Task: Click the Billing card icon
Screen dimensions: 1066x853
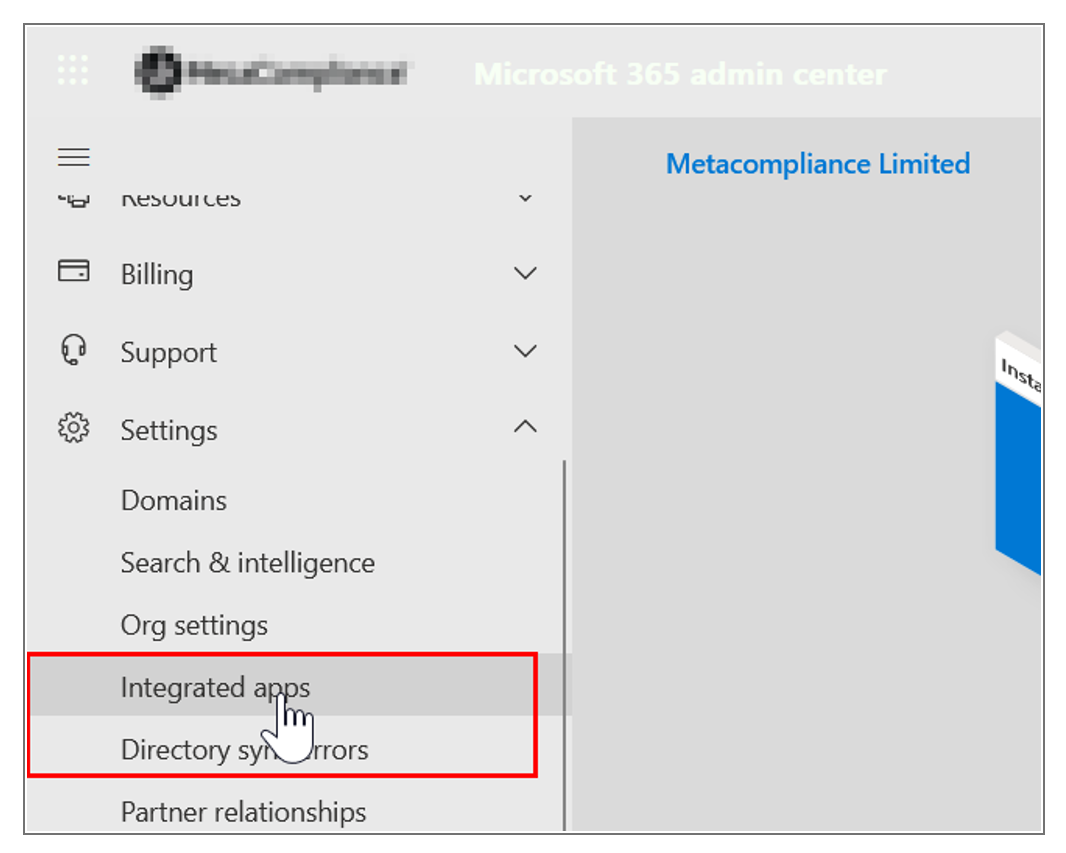Action: tap(73, 271)
